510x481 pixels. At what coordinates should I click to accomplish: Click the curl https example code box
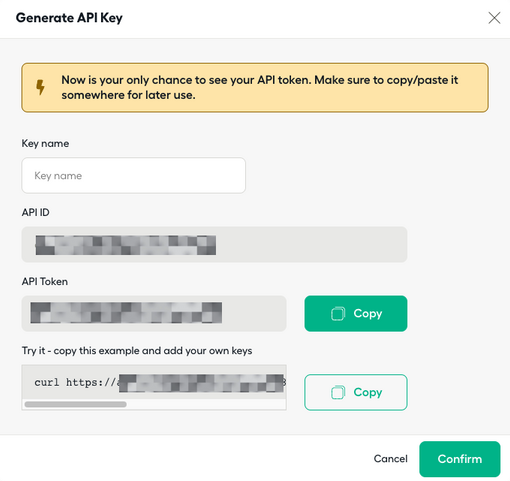point(154,382)
